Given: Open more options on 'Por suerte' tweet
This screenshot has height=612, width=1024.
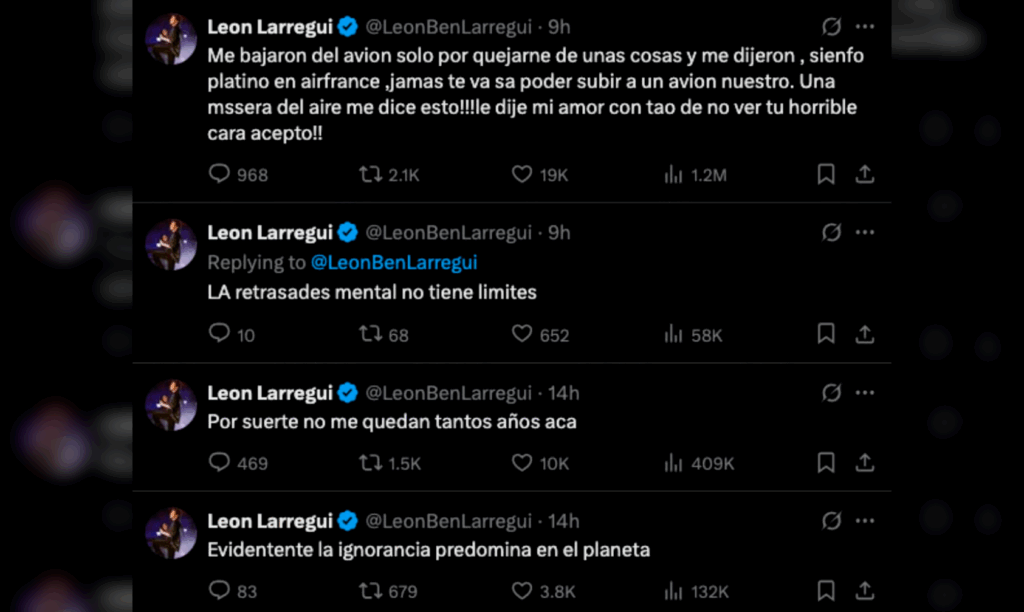Looking at the screenshot, I should tap(865, 393).
